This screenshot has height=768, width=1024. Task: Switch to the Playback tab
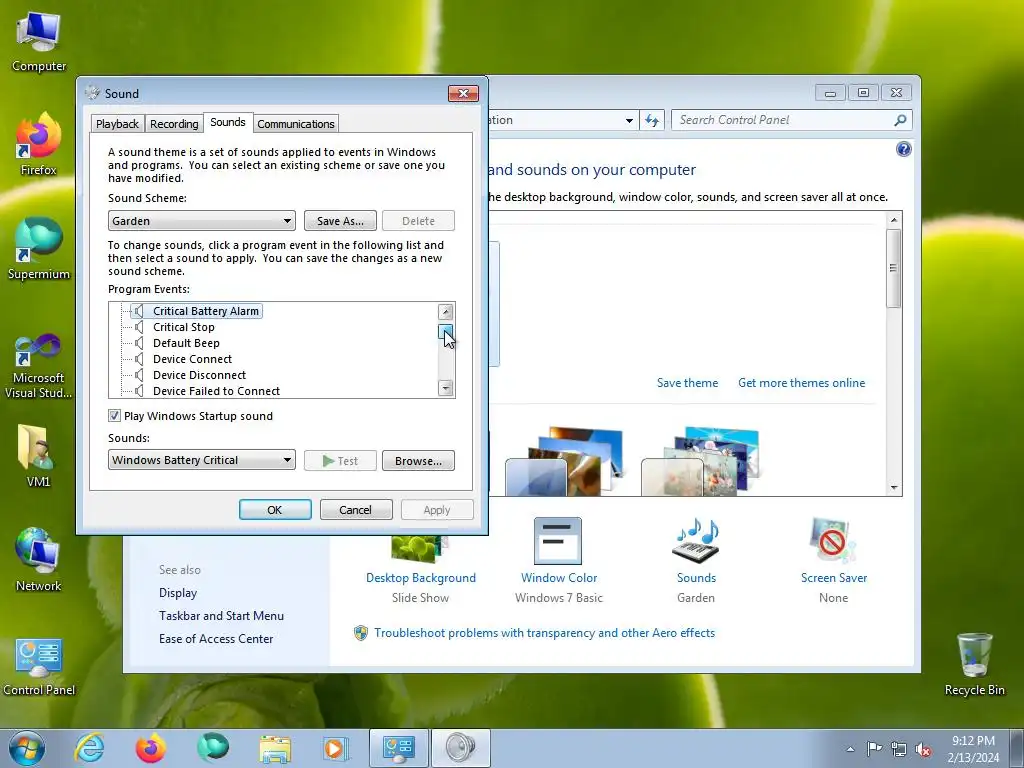pos(118,124)
